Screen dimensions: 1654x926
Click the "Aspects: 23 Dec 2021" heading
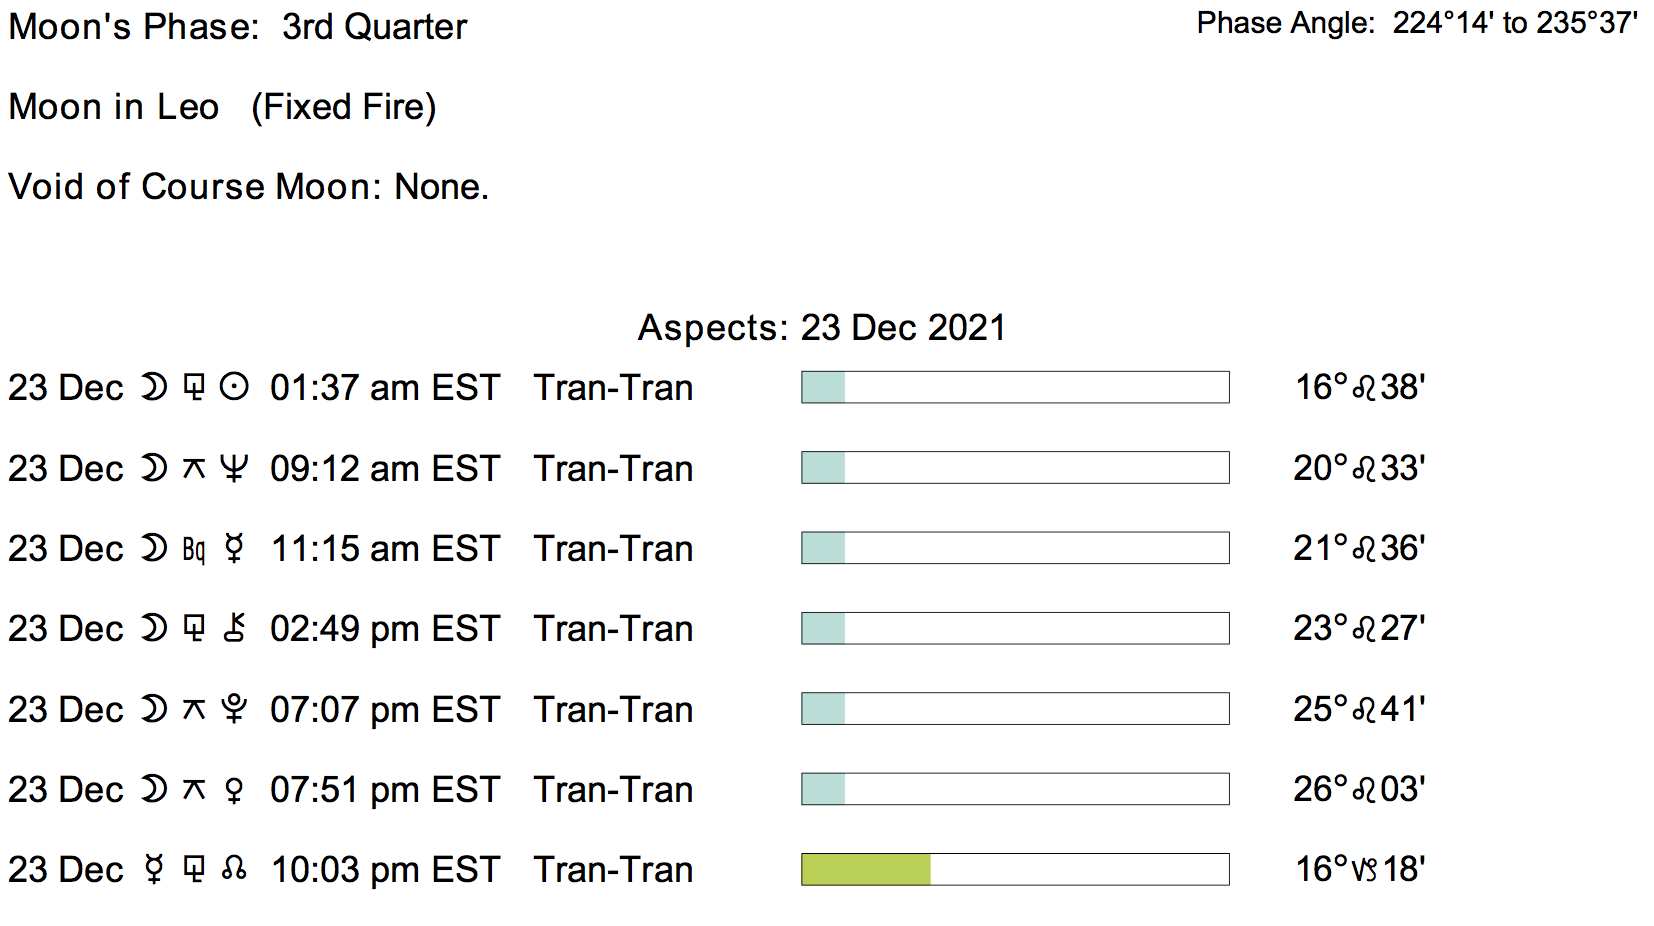point(821,328)
